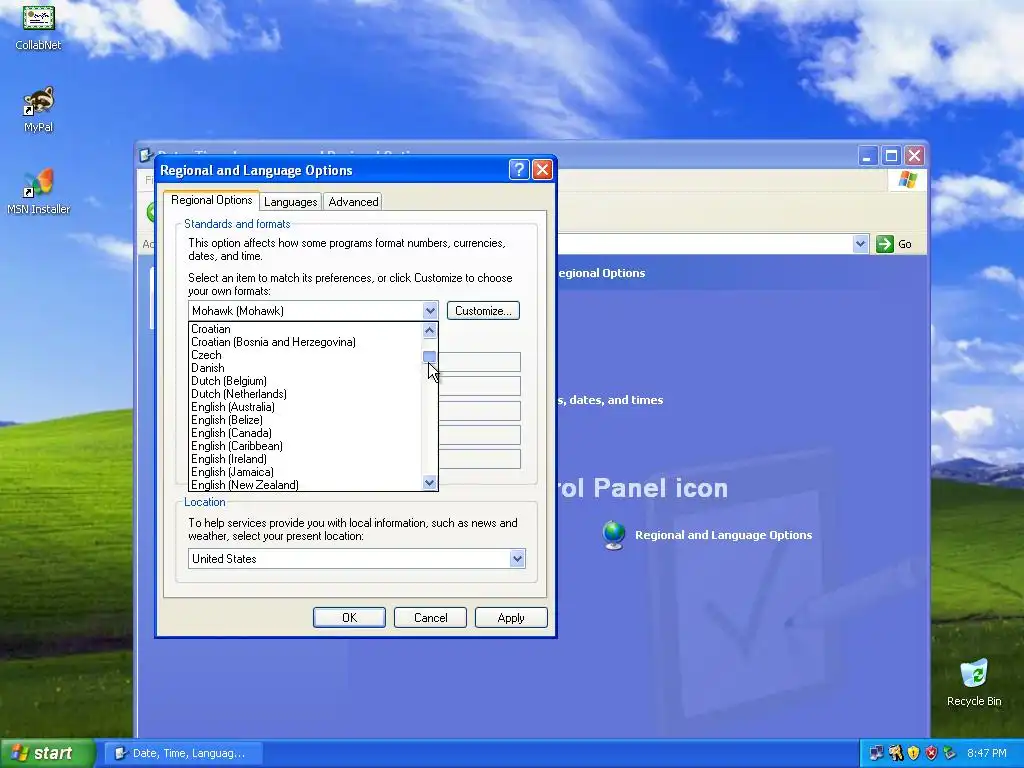This screenshot has height=768, width=1024.
Task: Maximize the Control Panel background window
Action: (x=891, y=155)
